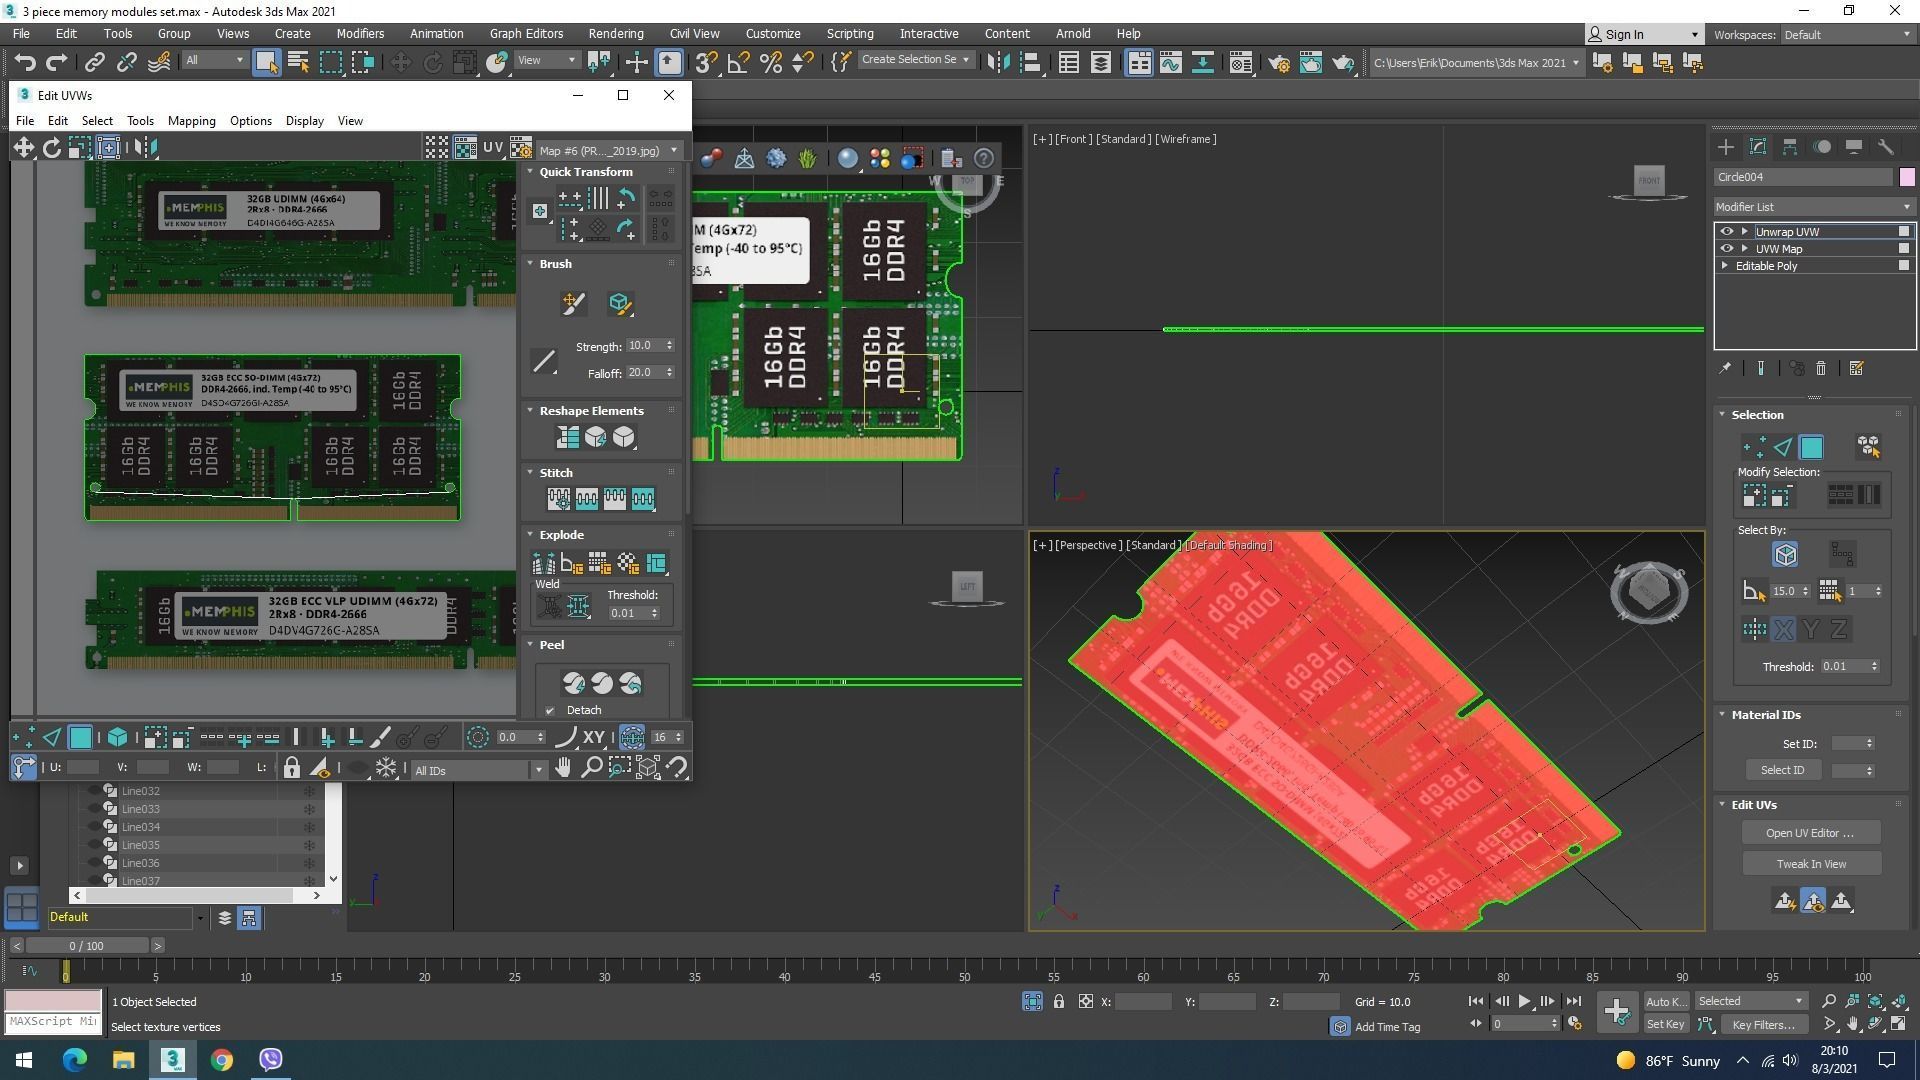
Task: Click the Lock selection padlock in Edit UVWs
Action: (x=291, y=767)
